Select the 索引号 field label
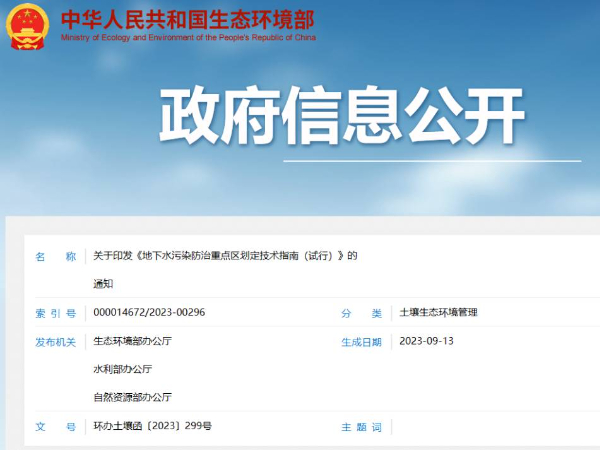 (x=55, y=313)
